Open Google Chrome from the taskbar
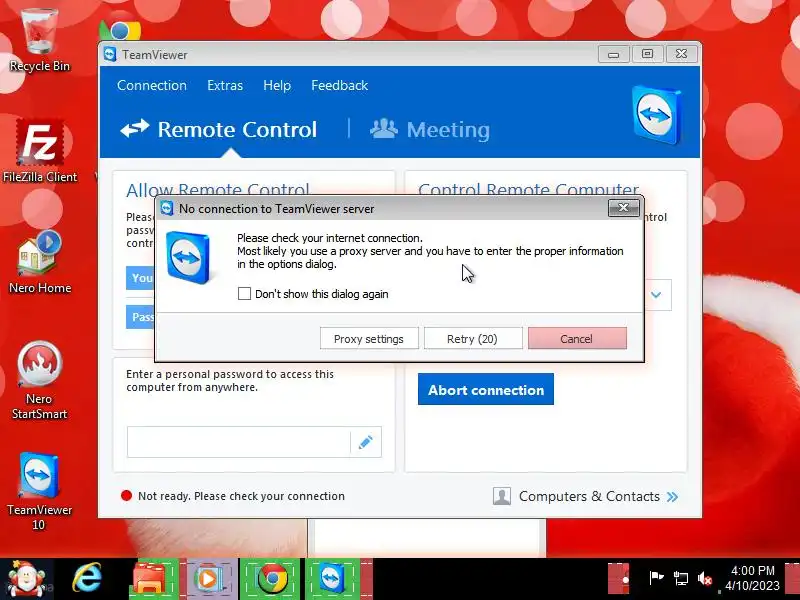The image size is (800, 600). tap(272, 579)
